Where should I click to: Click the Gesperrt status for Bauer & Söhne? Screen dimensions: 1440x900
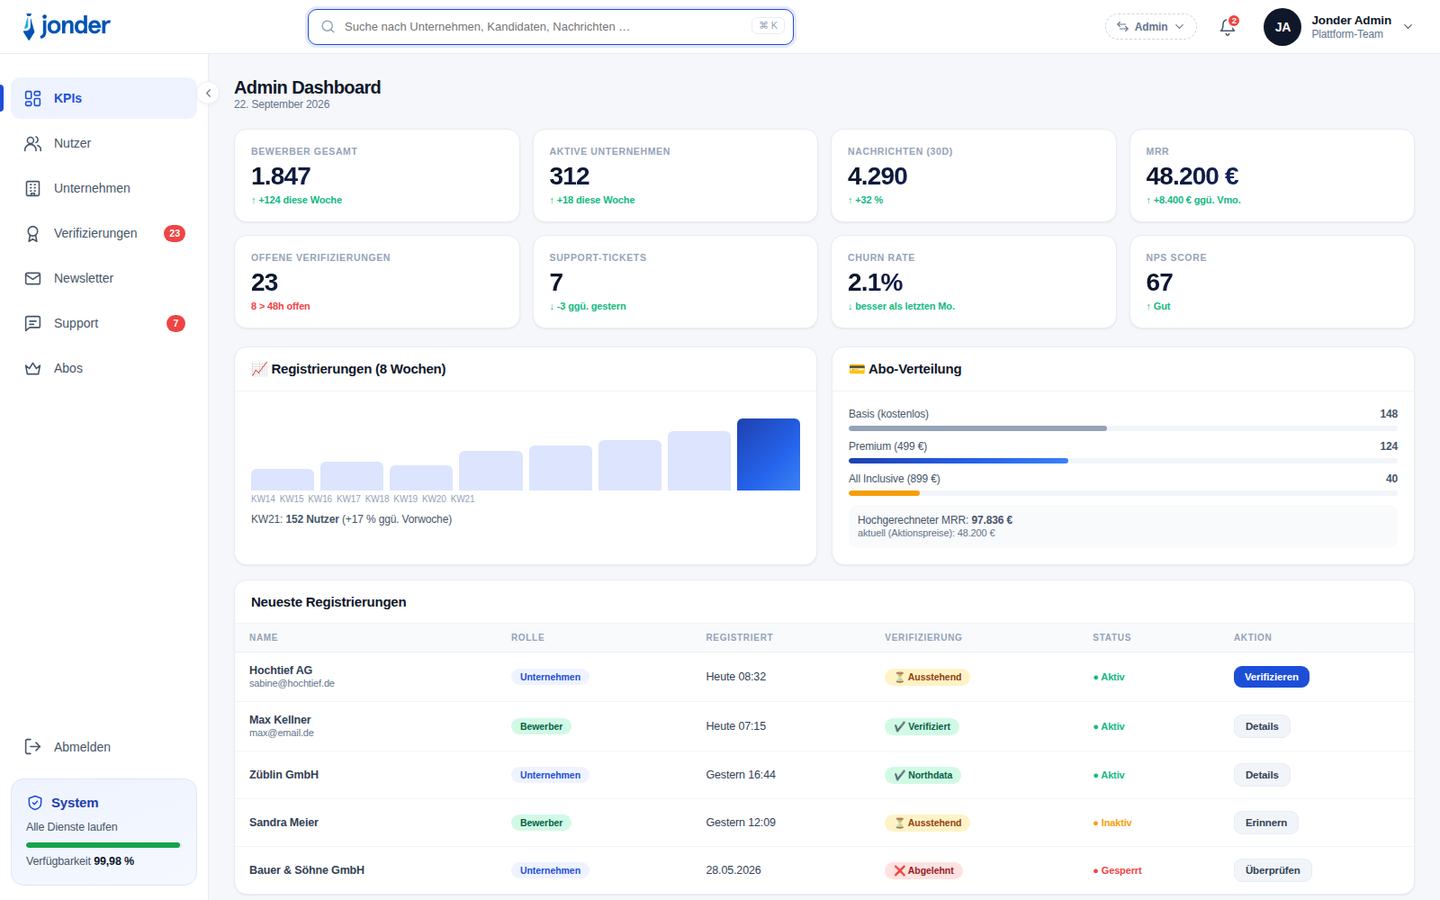(1117, 871)
